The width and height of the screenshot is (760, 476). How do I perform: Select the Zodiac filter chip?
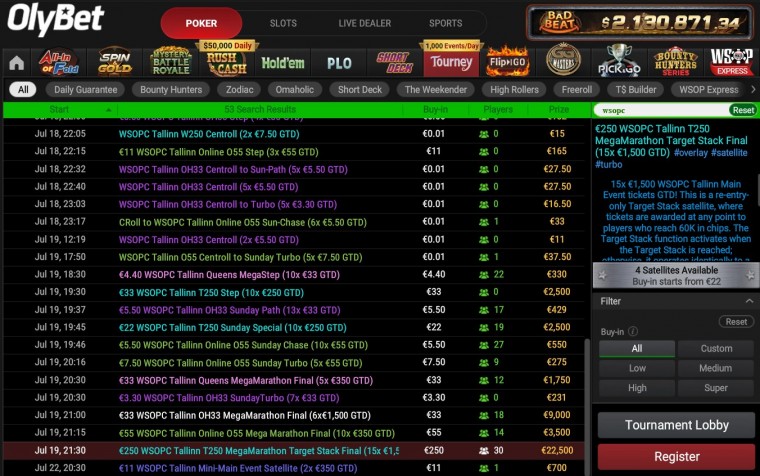tap(239, 89)
